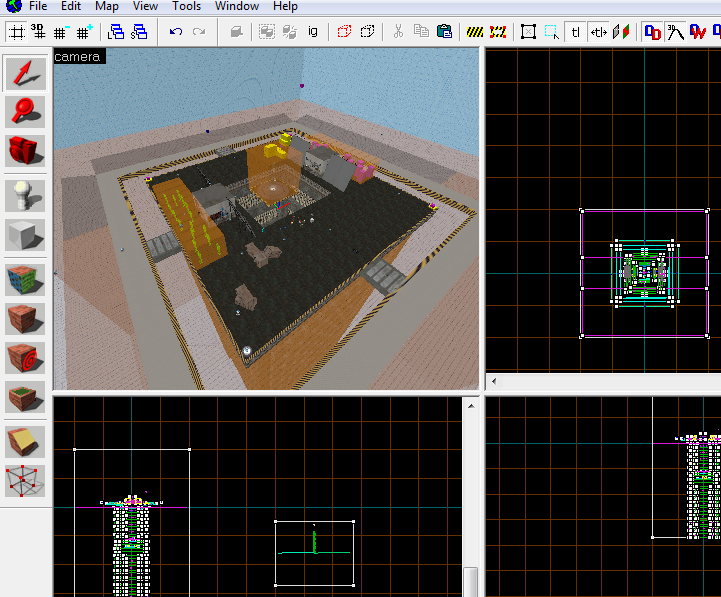Activate the Magnify tool
This screenshot has width=721, height=597.
point(24,110)
